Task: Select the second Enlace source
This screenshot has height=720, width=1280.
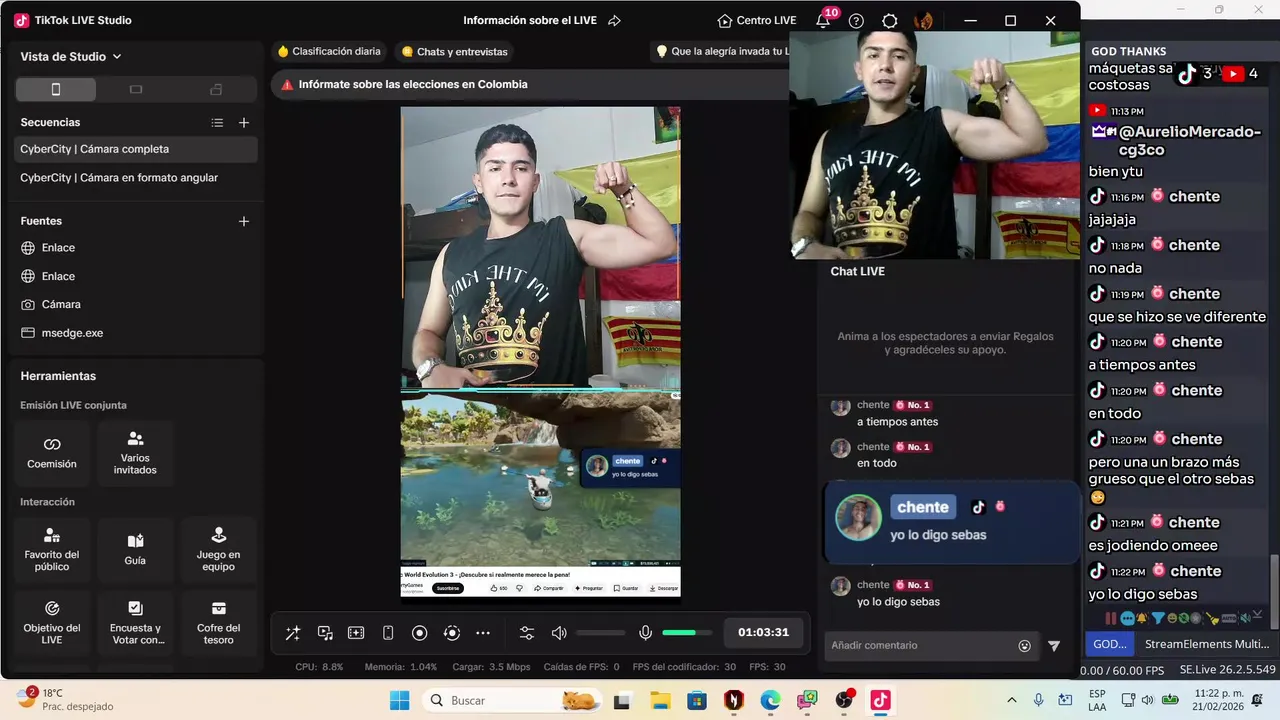Action: click(135, 276)
